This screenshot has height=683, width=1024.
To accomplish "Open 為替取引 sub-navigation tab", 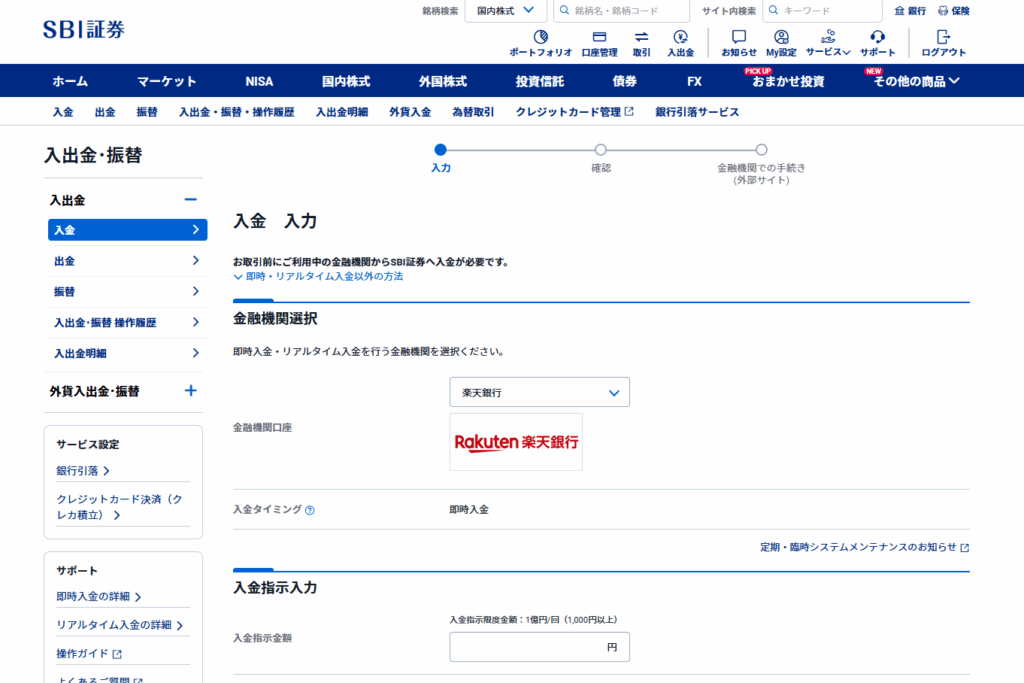I will point(473,112).
